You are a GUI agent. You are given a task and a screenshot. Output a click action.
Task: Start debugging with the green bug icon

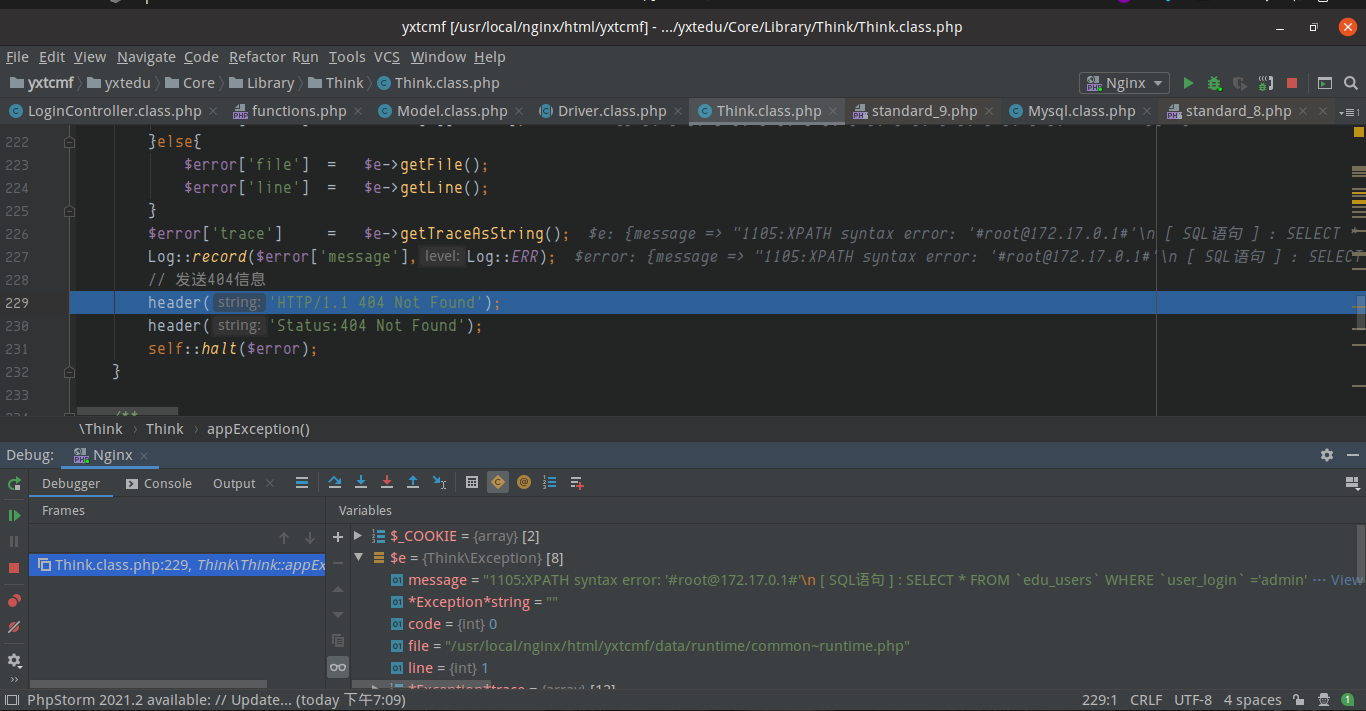tap(1214, 83)
